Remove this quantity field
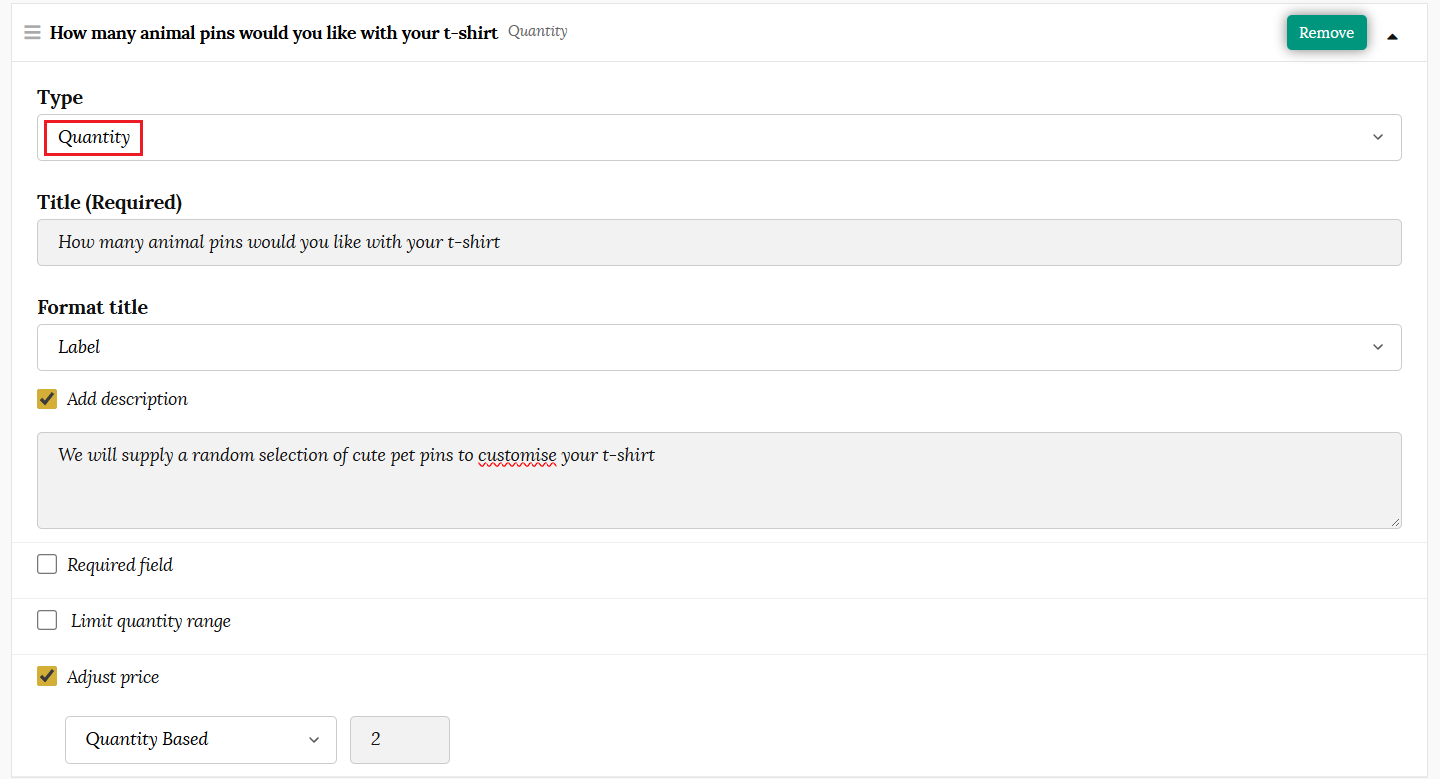 coord(1326,33)
